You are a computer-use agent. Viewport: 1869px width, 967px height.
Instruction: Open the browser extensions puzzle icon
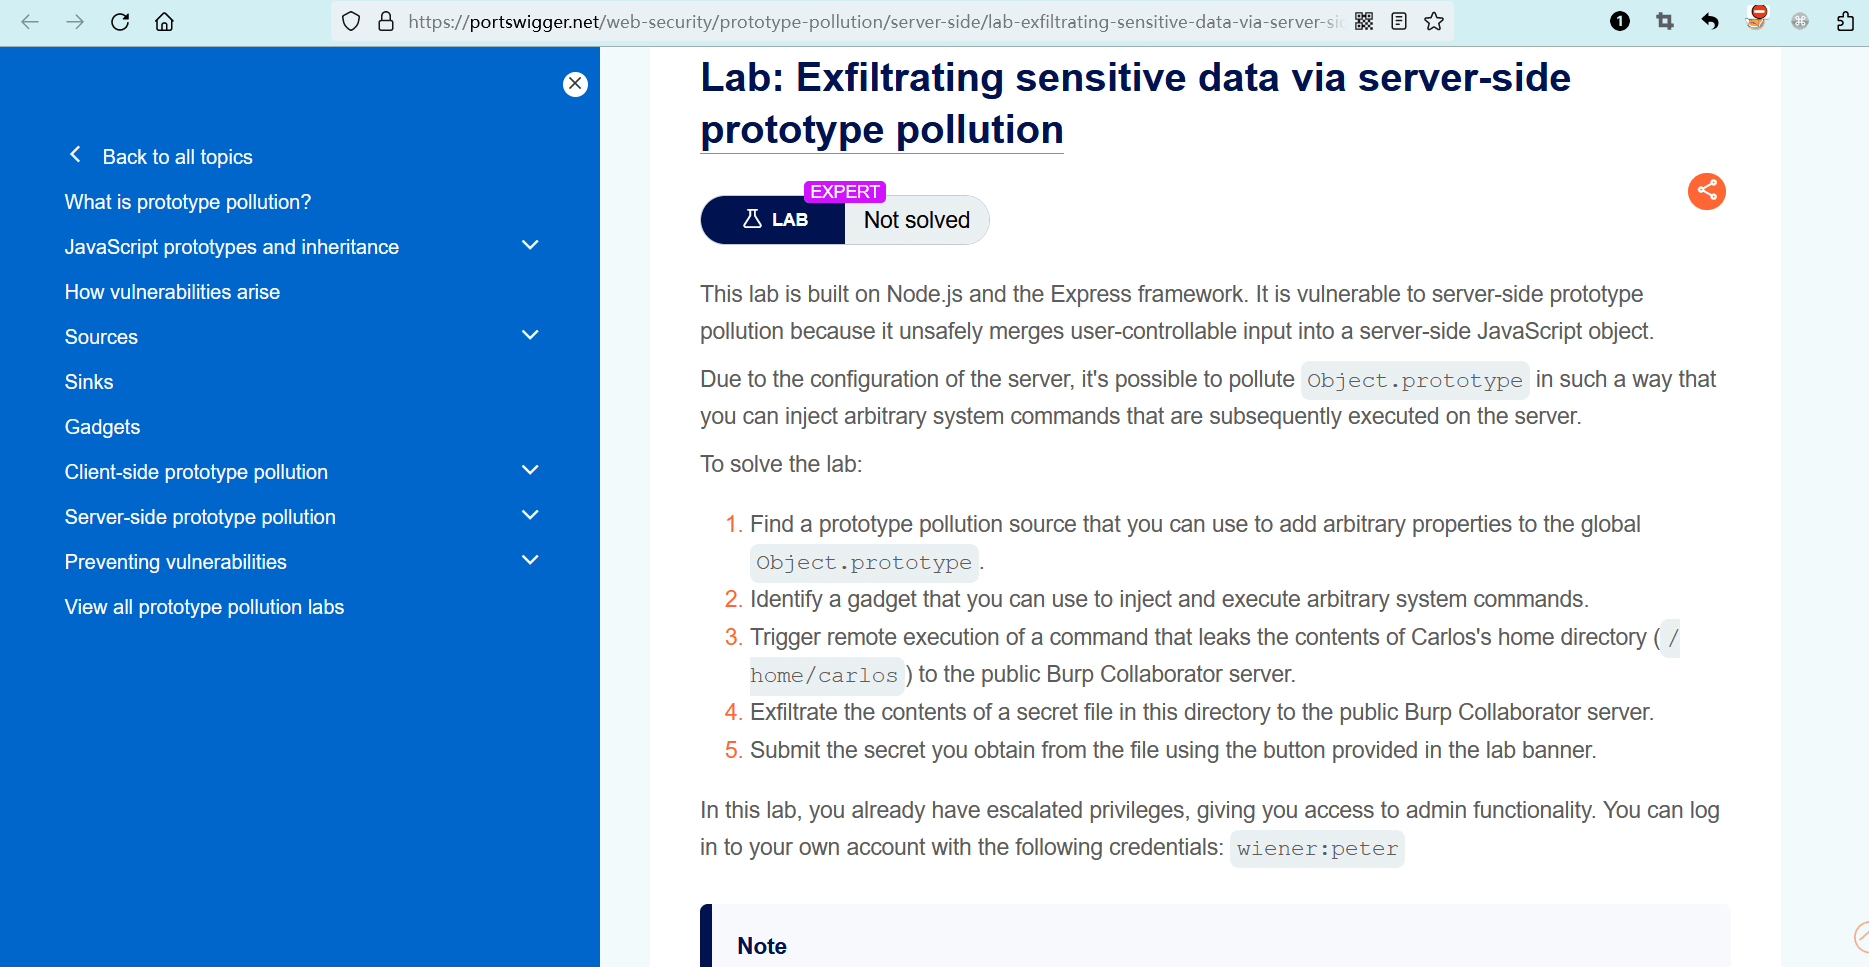1845,22
